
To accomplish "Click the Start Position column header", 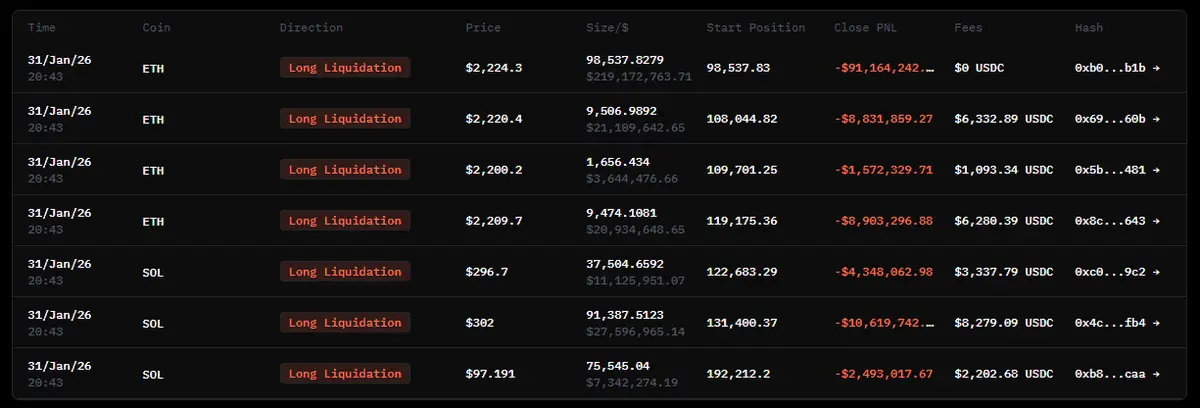I will click(755, 28).
